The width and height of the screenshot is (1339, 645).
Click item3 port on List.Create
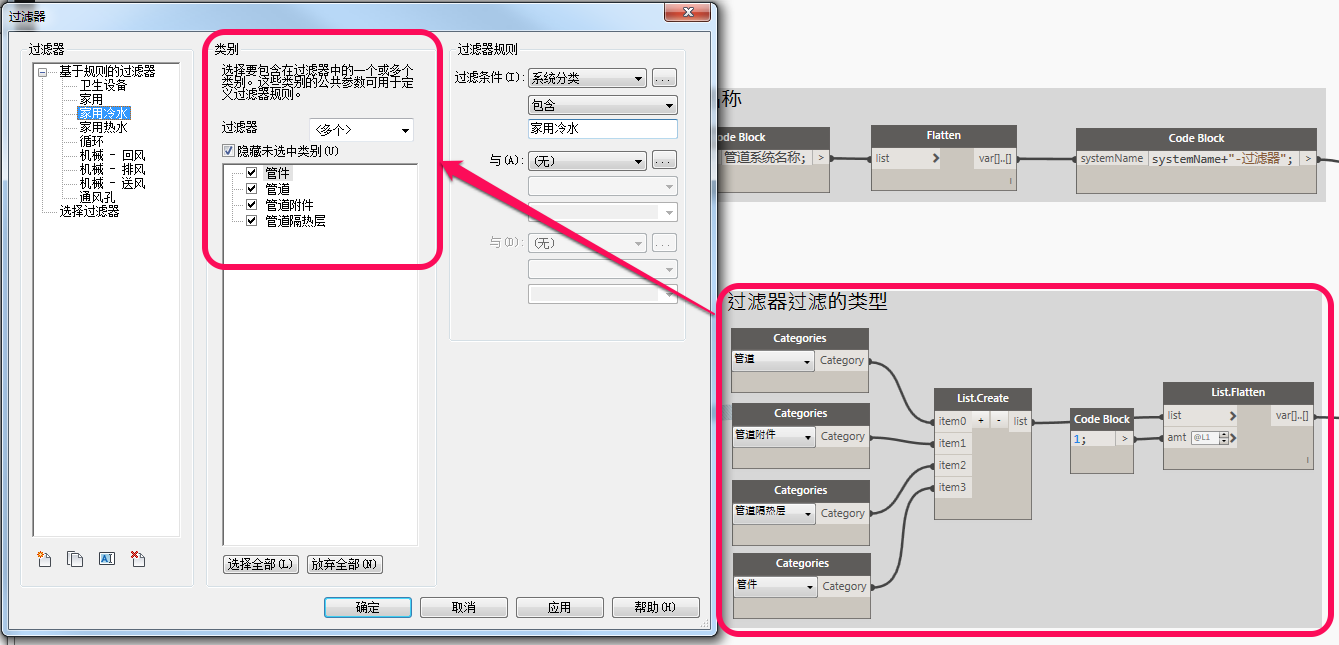pos(953,487)
